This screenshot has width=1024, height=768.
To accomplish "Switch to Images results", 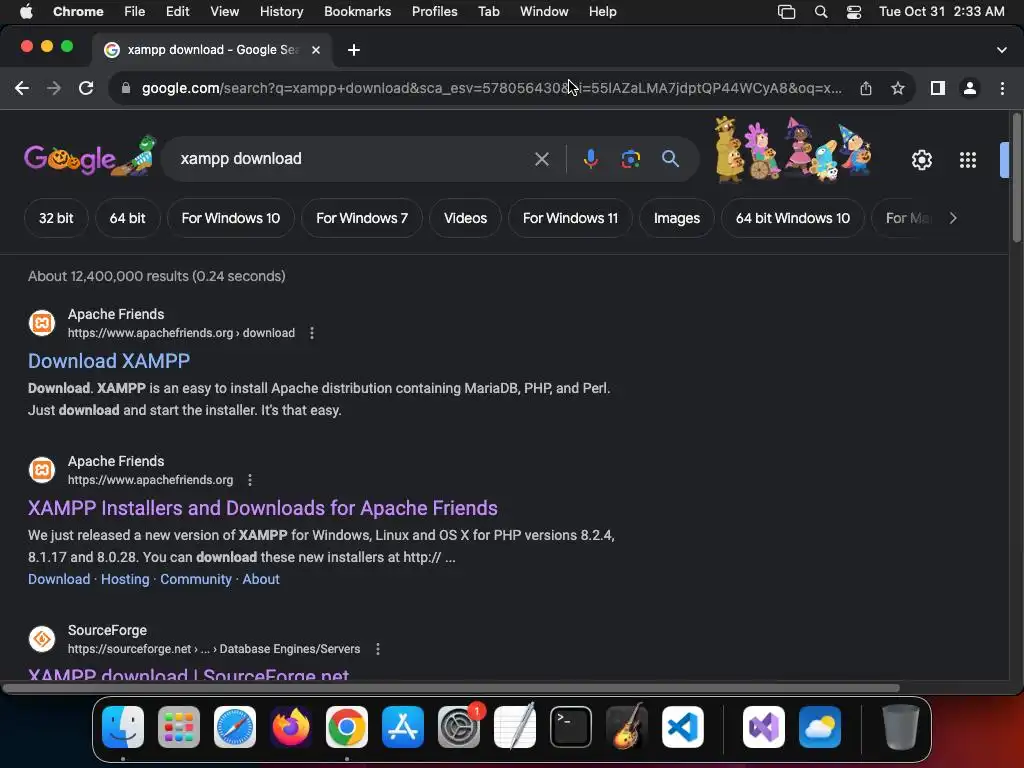I will [x=677, y=218].
